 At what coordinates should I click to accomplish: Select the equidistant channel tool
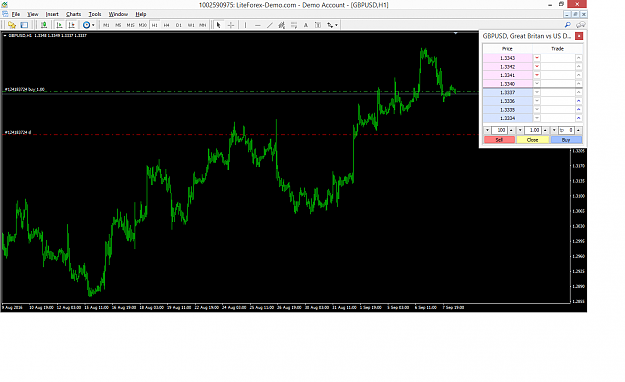point(282,25)
